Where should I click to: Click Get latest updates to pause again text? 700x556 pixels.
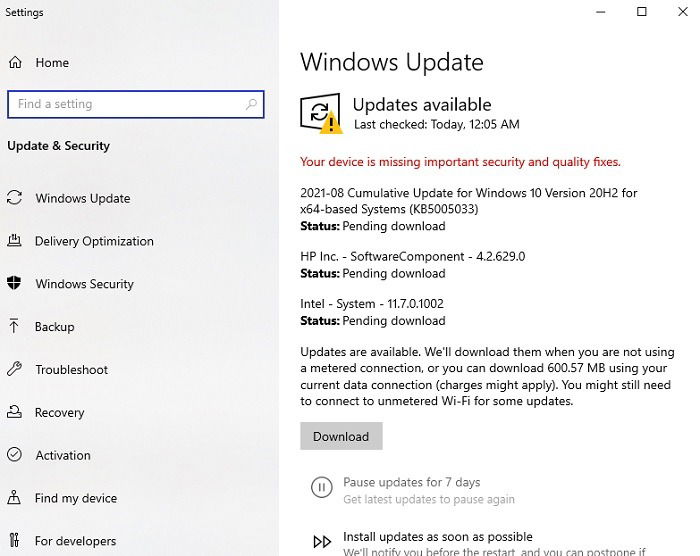click(429, 499)
